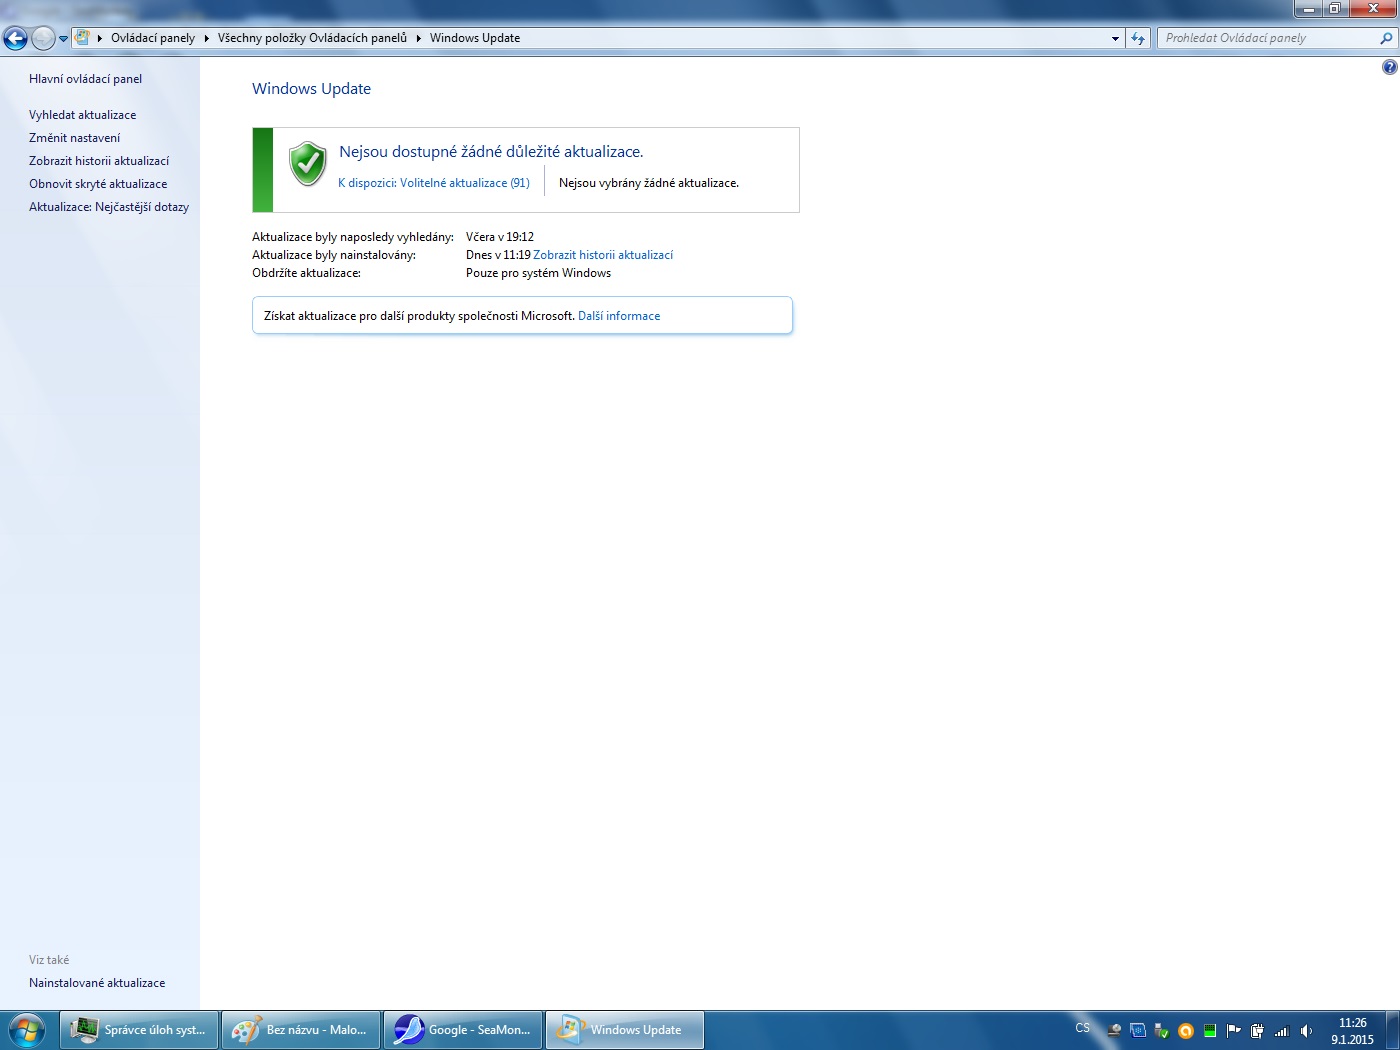Image resolution: width=1400 pixels, height=1050 pixels.
Task: Open Safely Remove Hardware tray icon
Action: point(1162,1031)
